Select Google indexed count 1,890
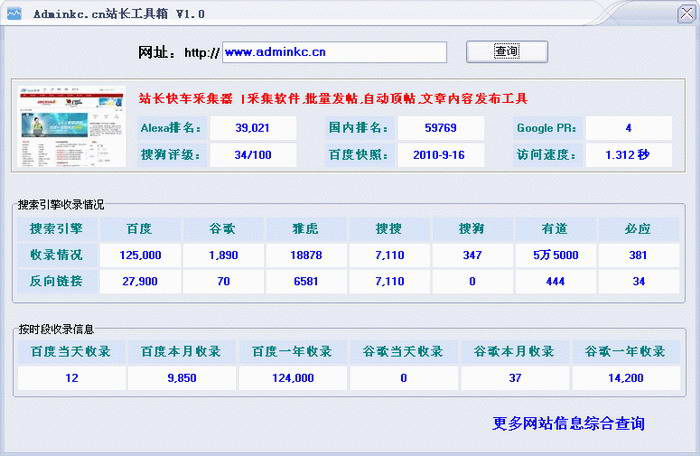 pos(223,255)
